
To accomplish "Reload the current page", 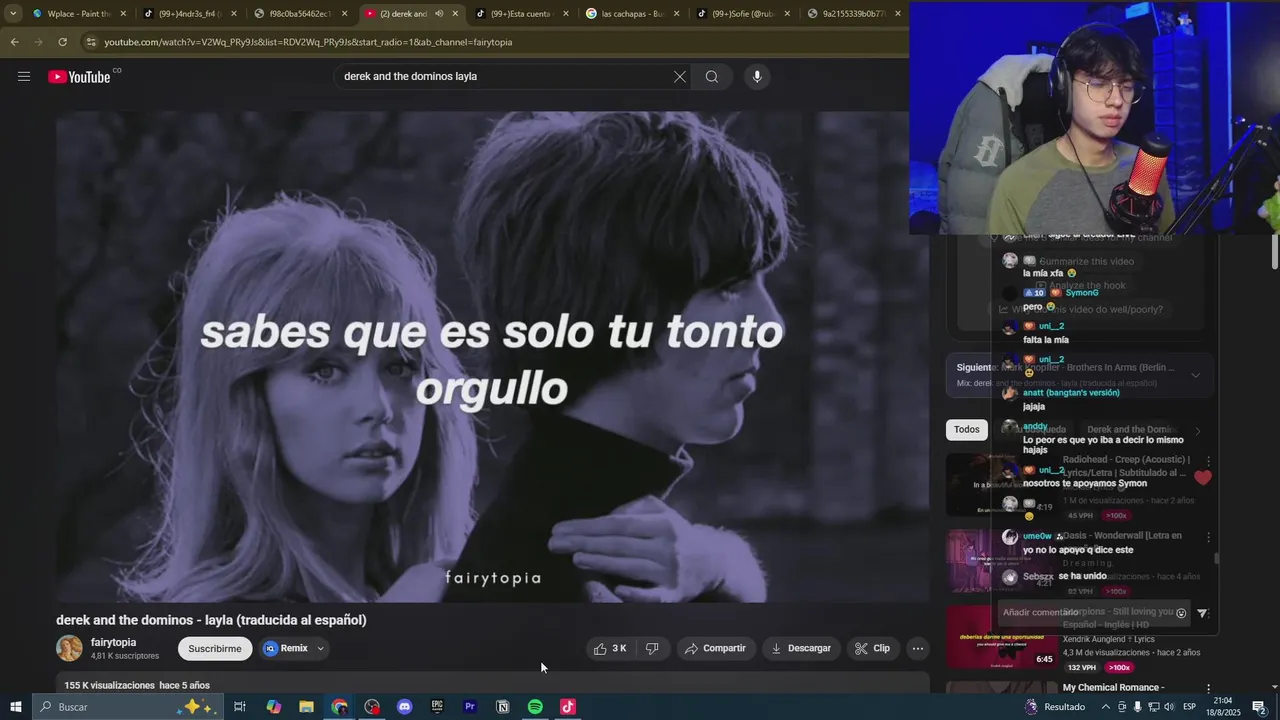I will (62, 42).
